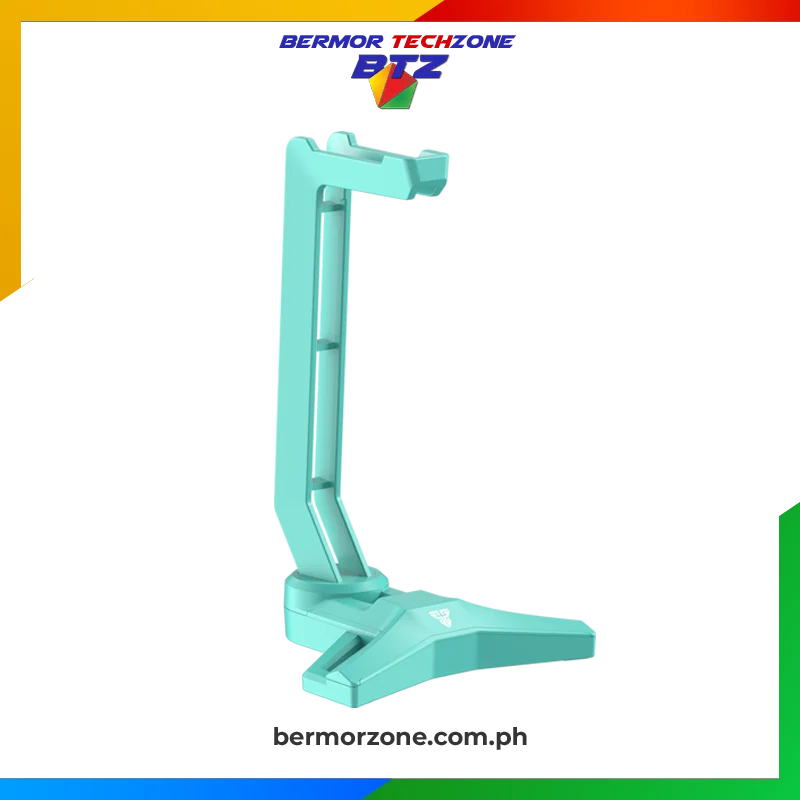Click the yellow bar at top-left corner
Screen dimensions: 800x800
(x=200, y=10)
